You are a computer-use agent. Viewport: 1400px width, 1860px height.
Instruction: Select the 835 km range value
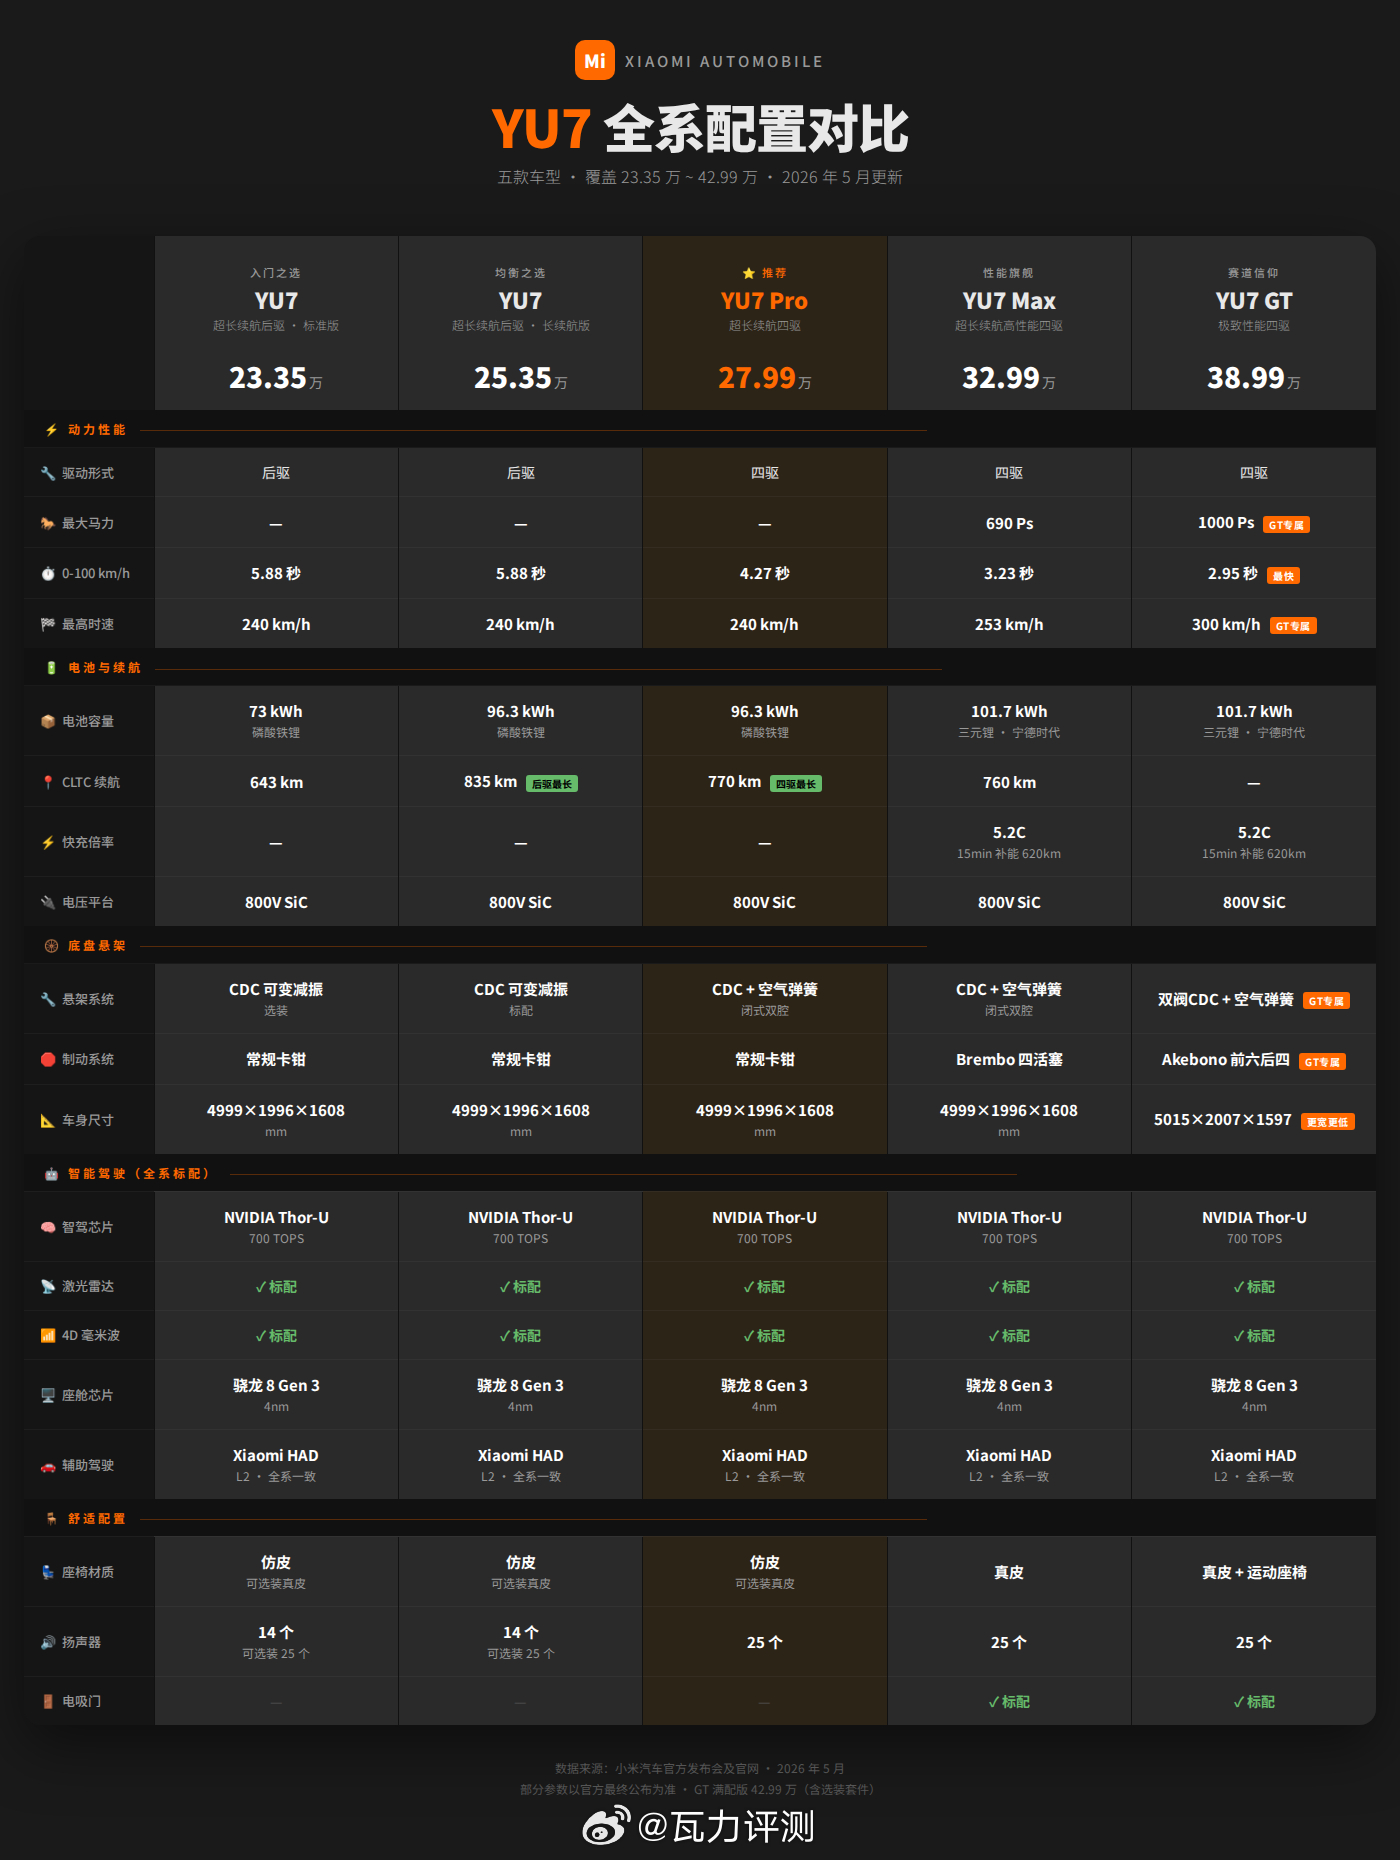click(x=490, y=781)
